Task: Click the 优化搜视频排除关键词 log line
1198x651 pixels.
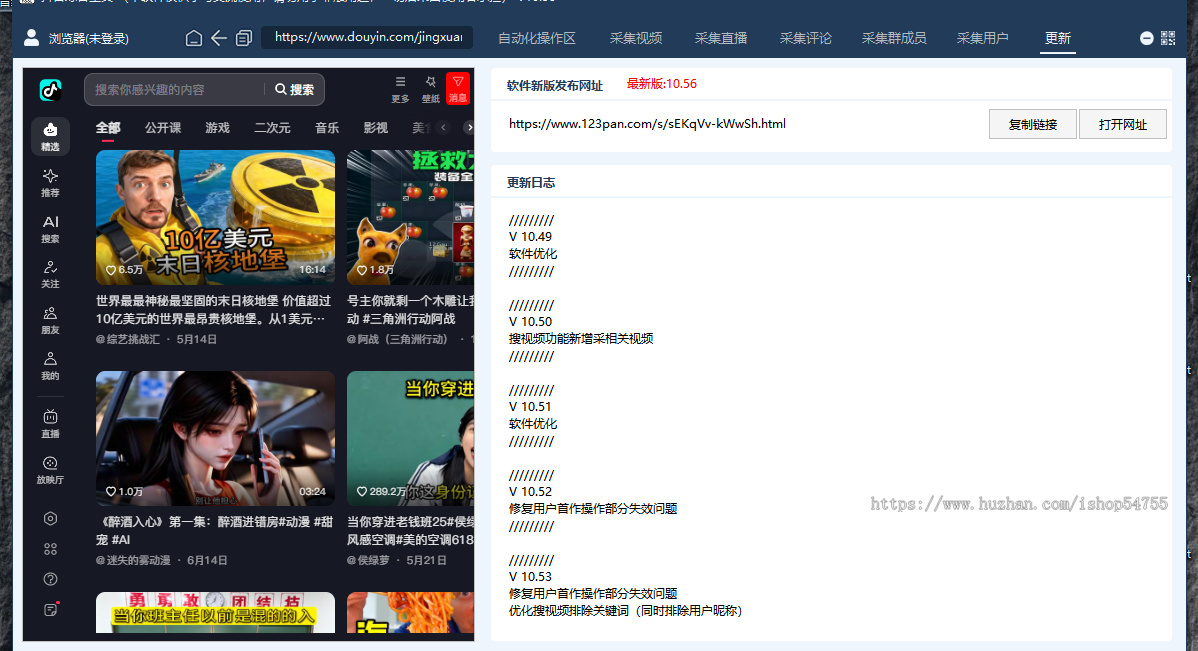Action: 626,611
